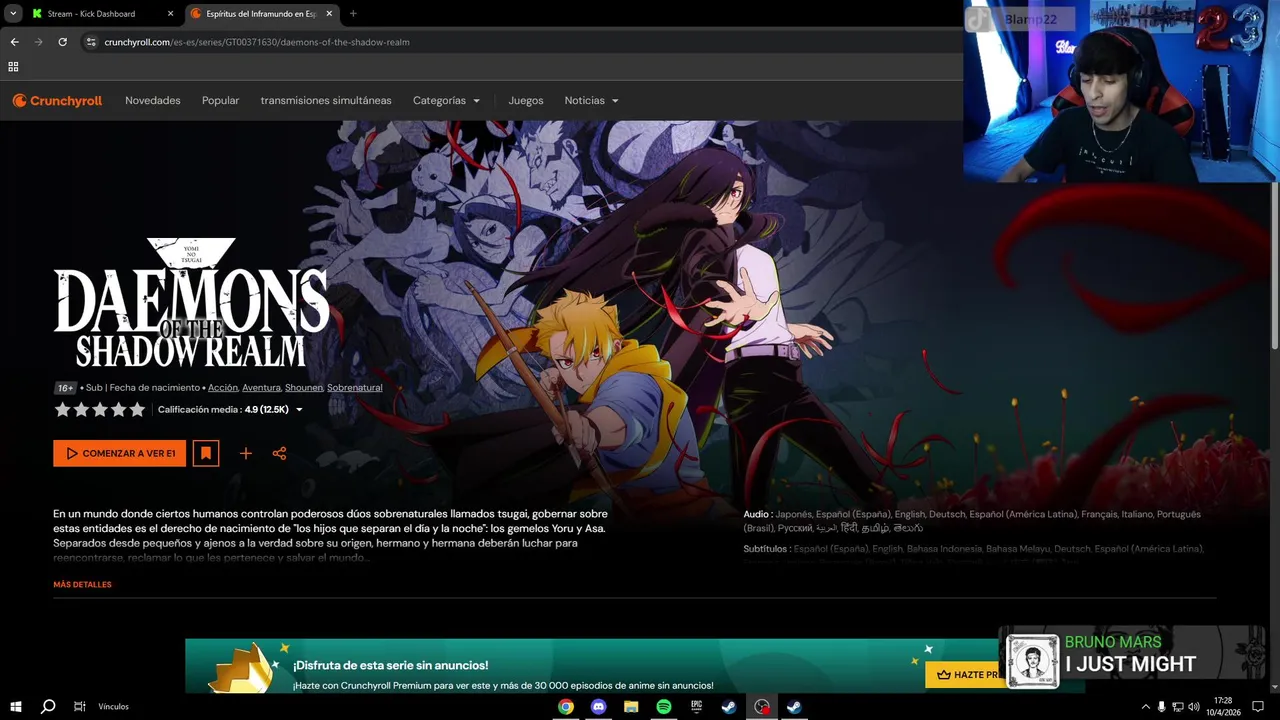Click the Audio languages line
The height and width of the screenshot is (720, 1280).
coord(972,521)
